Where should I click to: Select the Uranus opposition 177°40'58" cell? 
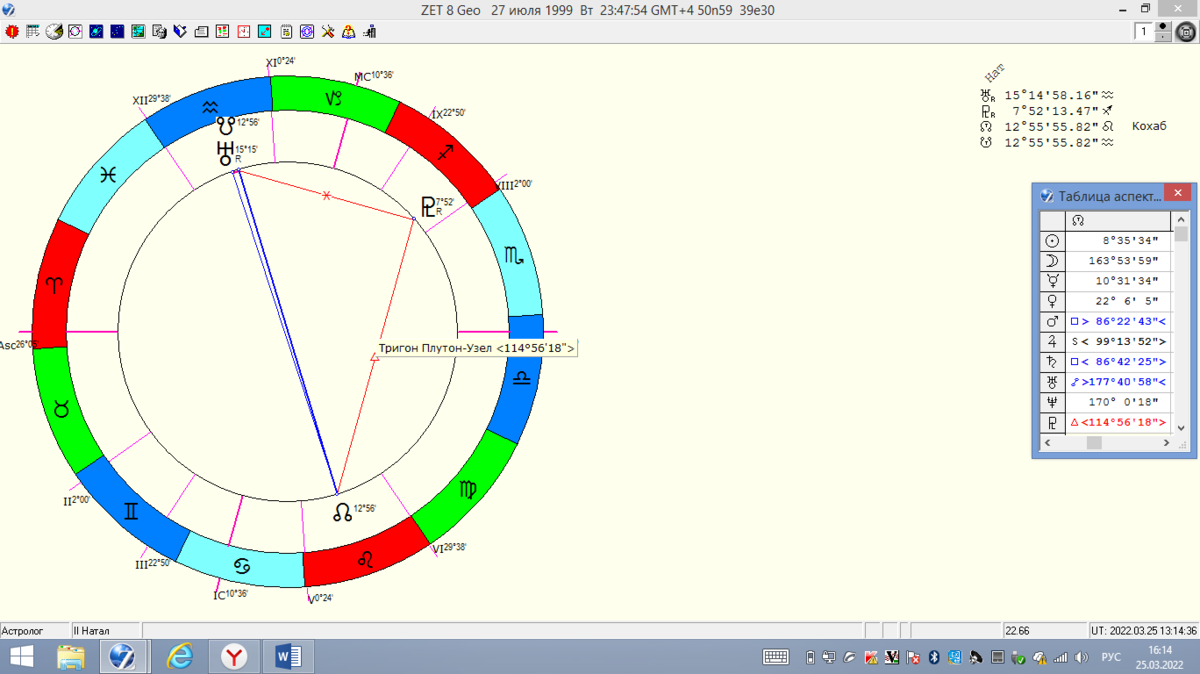click(x=1119, y=381)
